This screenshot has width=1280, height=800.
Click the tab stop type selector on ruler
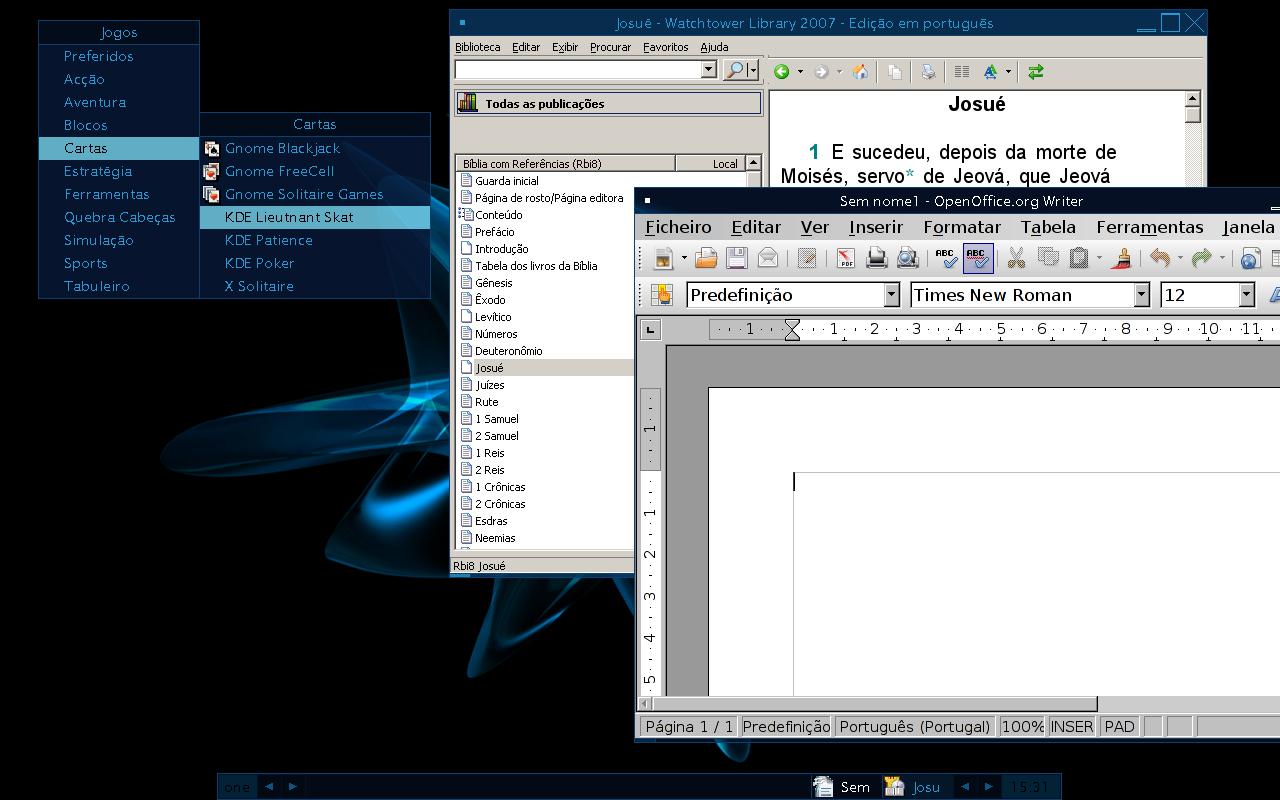[650, 329]
